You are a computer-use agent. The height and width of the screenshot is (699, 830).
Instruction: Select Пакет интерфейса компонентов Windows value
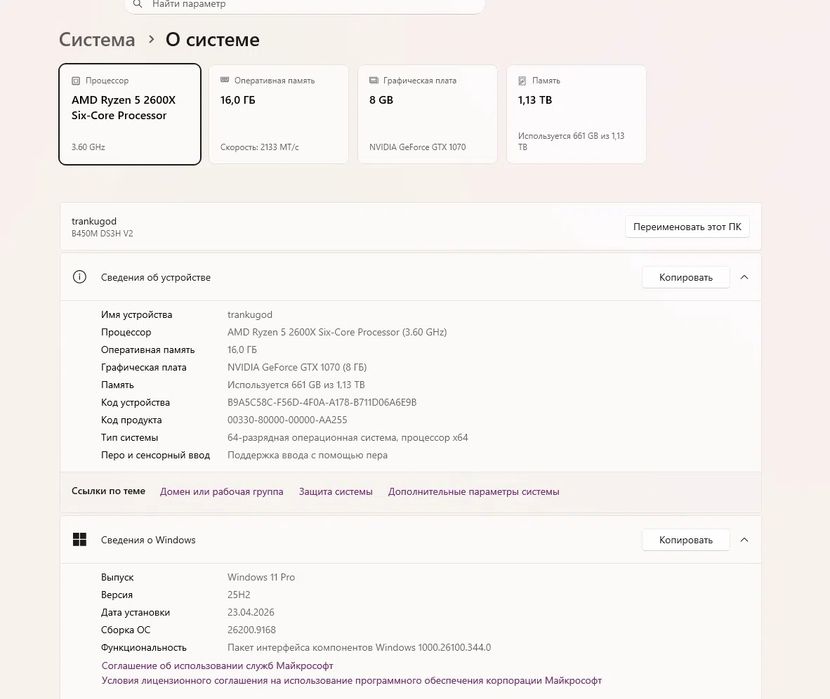click(359, 647)
